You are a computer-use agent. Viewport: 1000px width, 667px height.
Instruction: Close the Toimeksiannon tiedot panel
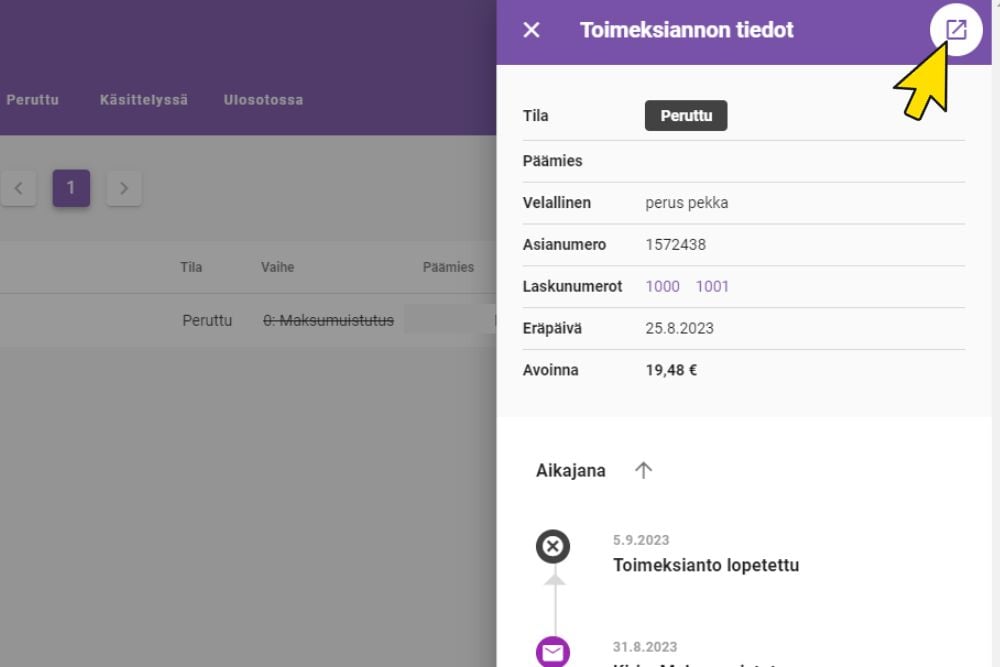click(532, 30)
